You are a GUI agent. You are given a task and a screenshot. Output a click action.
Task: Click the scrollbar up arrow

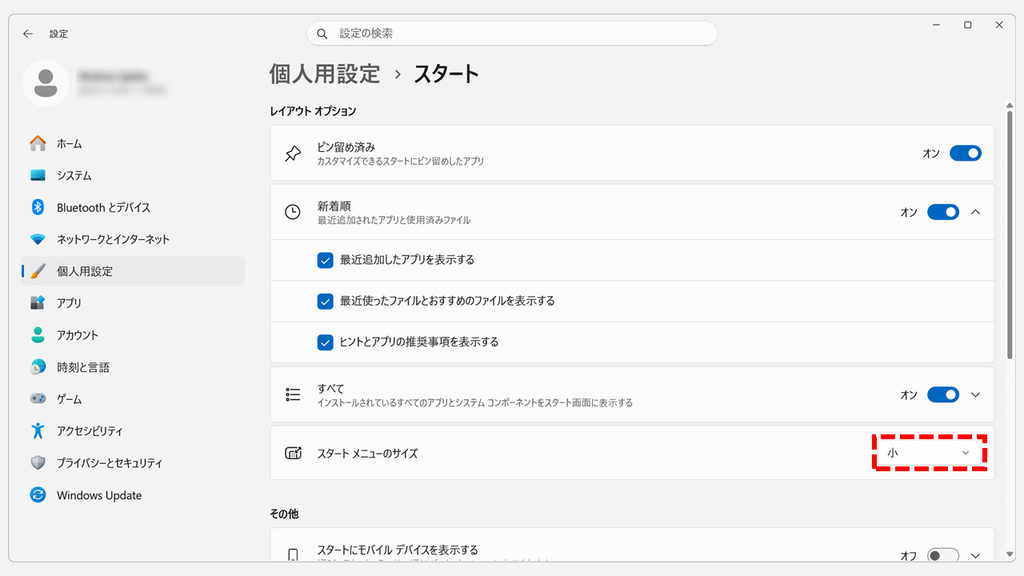(1010, 105)
